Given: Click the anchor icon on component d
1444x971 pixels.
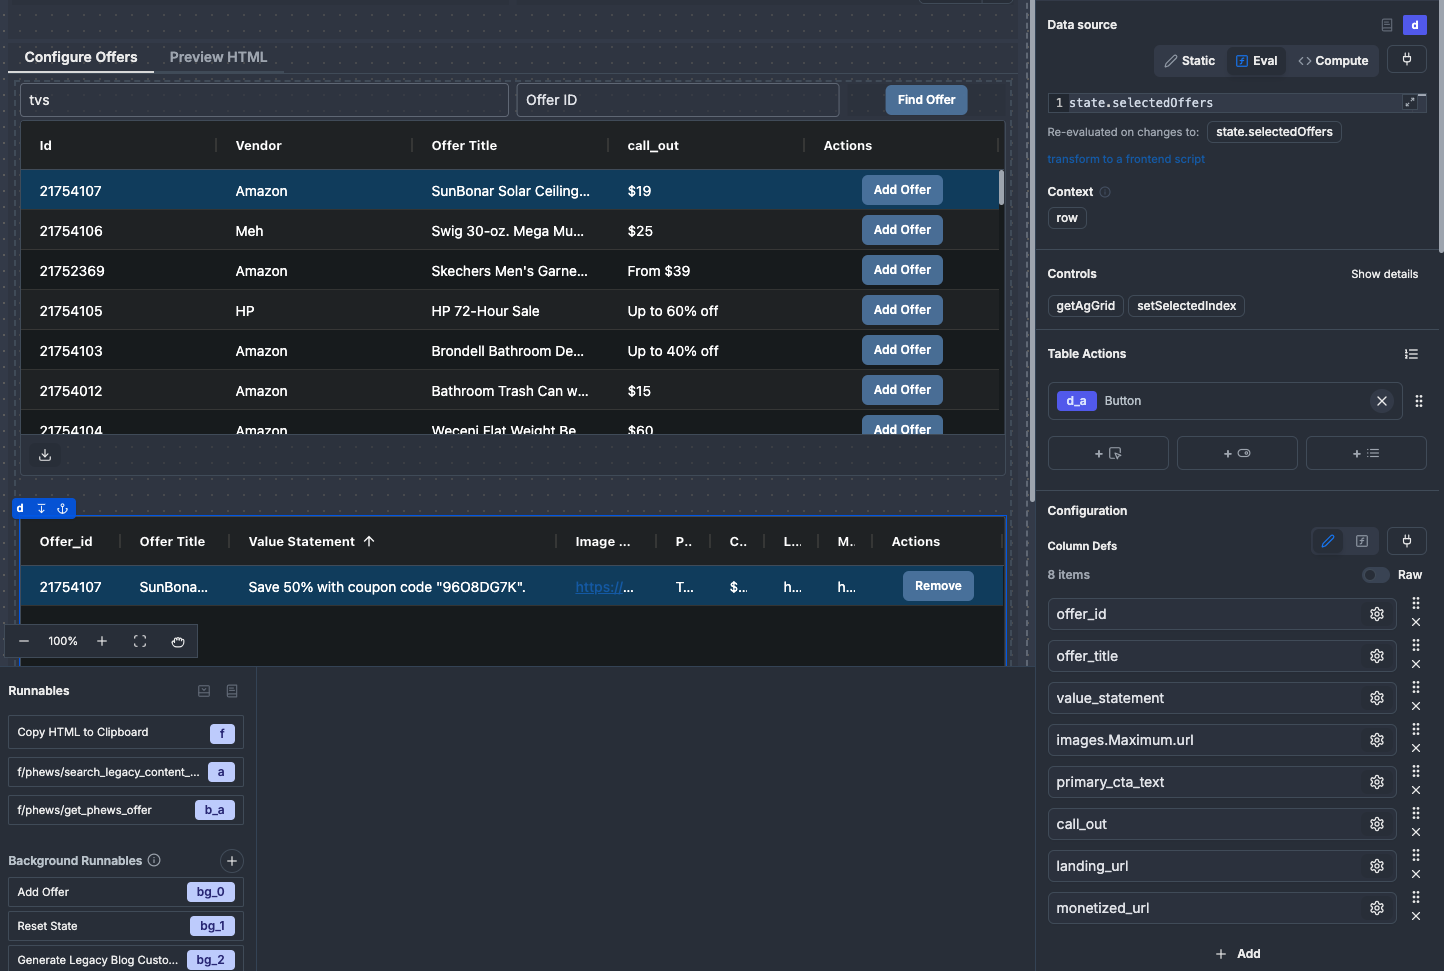Looking at the screenshot, I should (x=62, y=509).
